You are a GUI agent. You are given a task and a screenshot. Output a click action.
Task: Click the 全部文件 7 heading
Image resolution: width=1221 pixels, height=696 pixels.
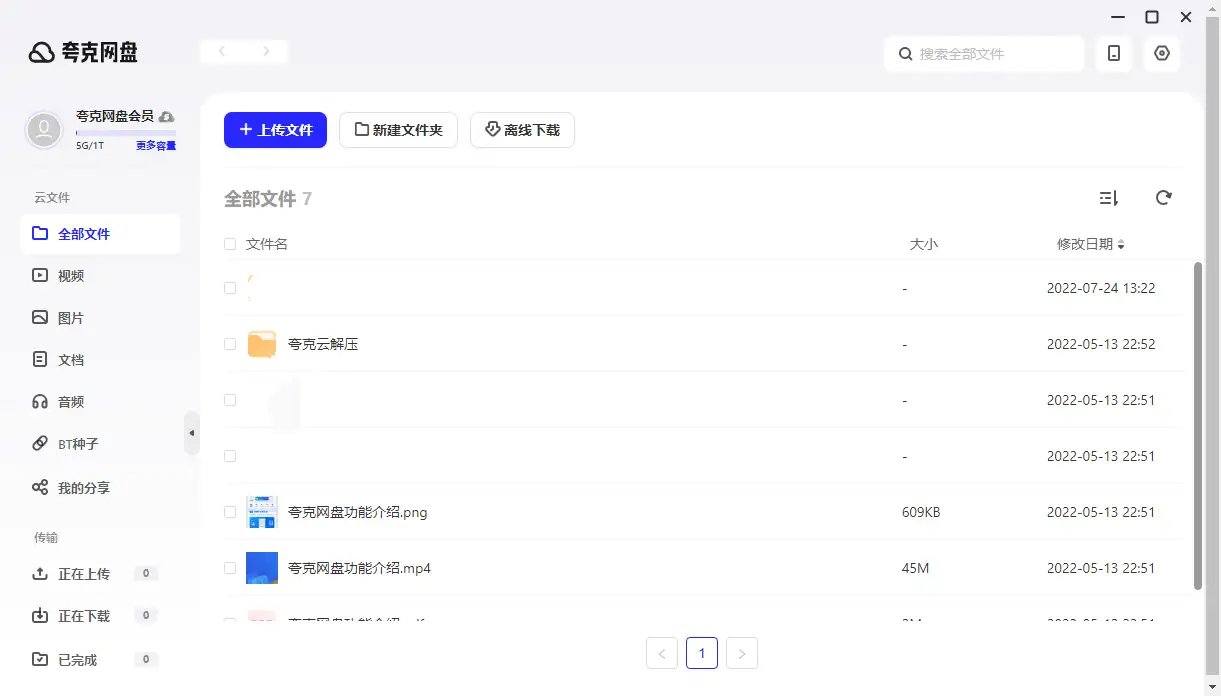[x=268, y=199]
